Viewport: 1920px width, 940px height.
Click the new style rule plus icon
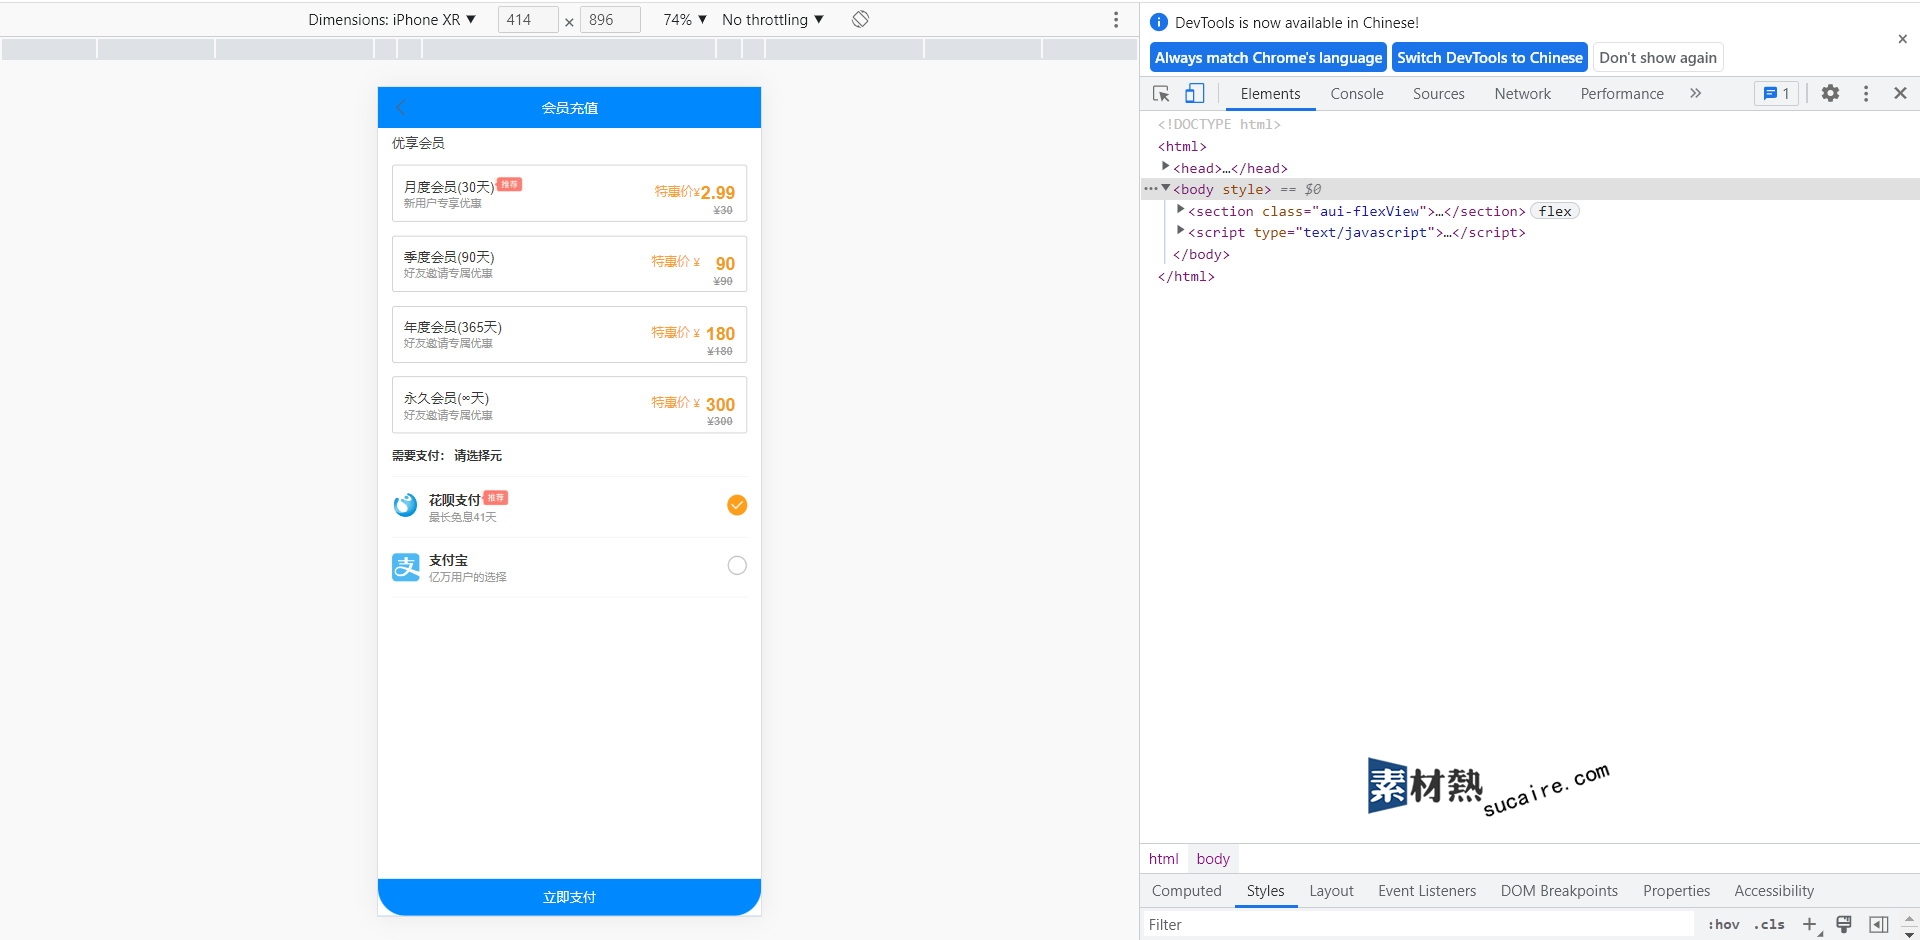point(1810,925)
